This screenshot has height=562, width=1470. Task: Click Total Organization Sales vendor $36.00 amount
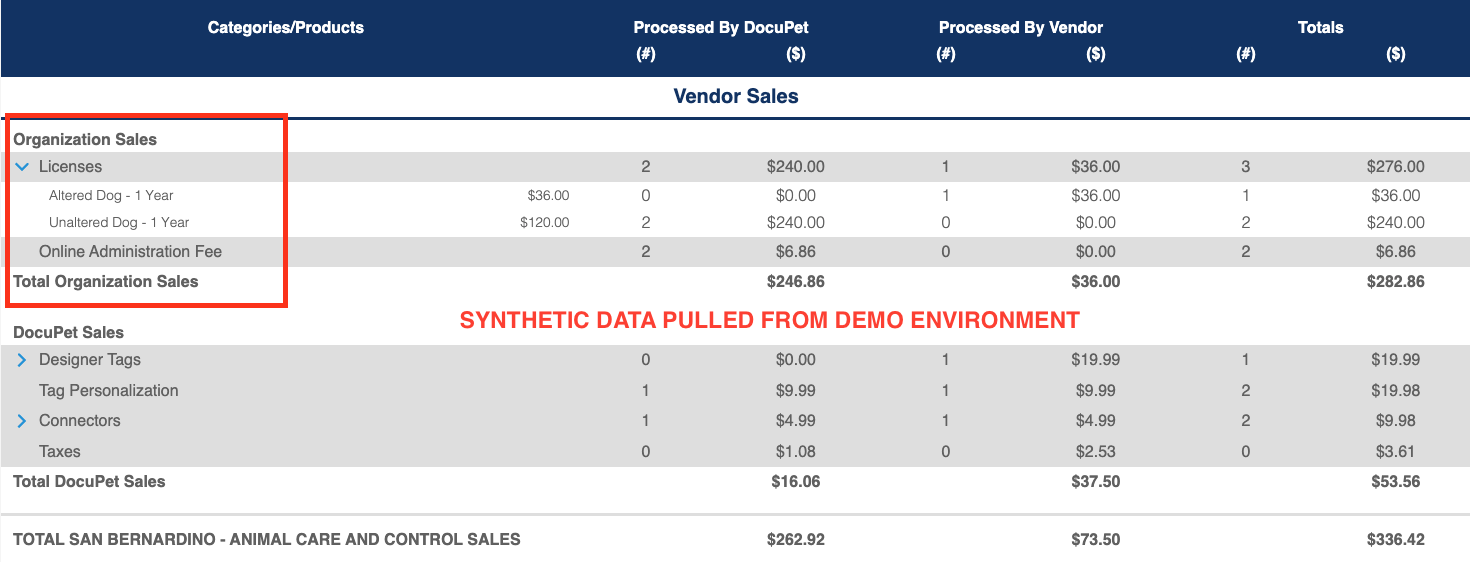click(1096, 282)
